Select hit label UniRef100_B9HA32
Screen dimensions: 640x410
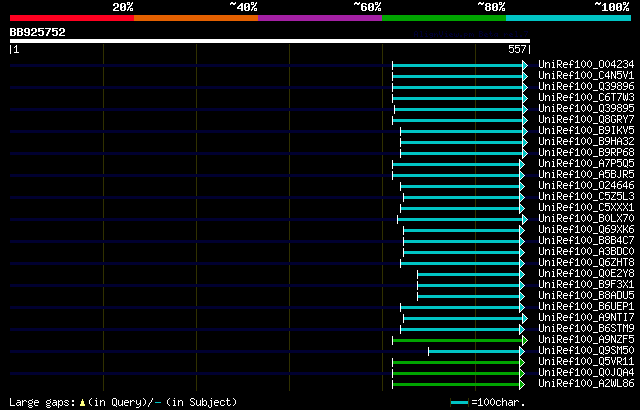[586, 142]
